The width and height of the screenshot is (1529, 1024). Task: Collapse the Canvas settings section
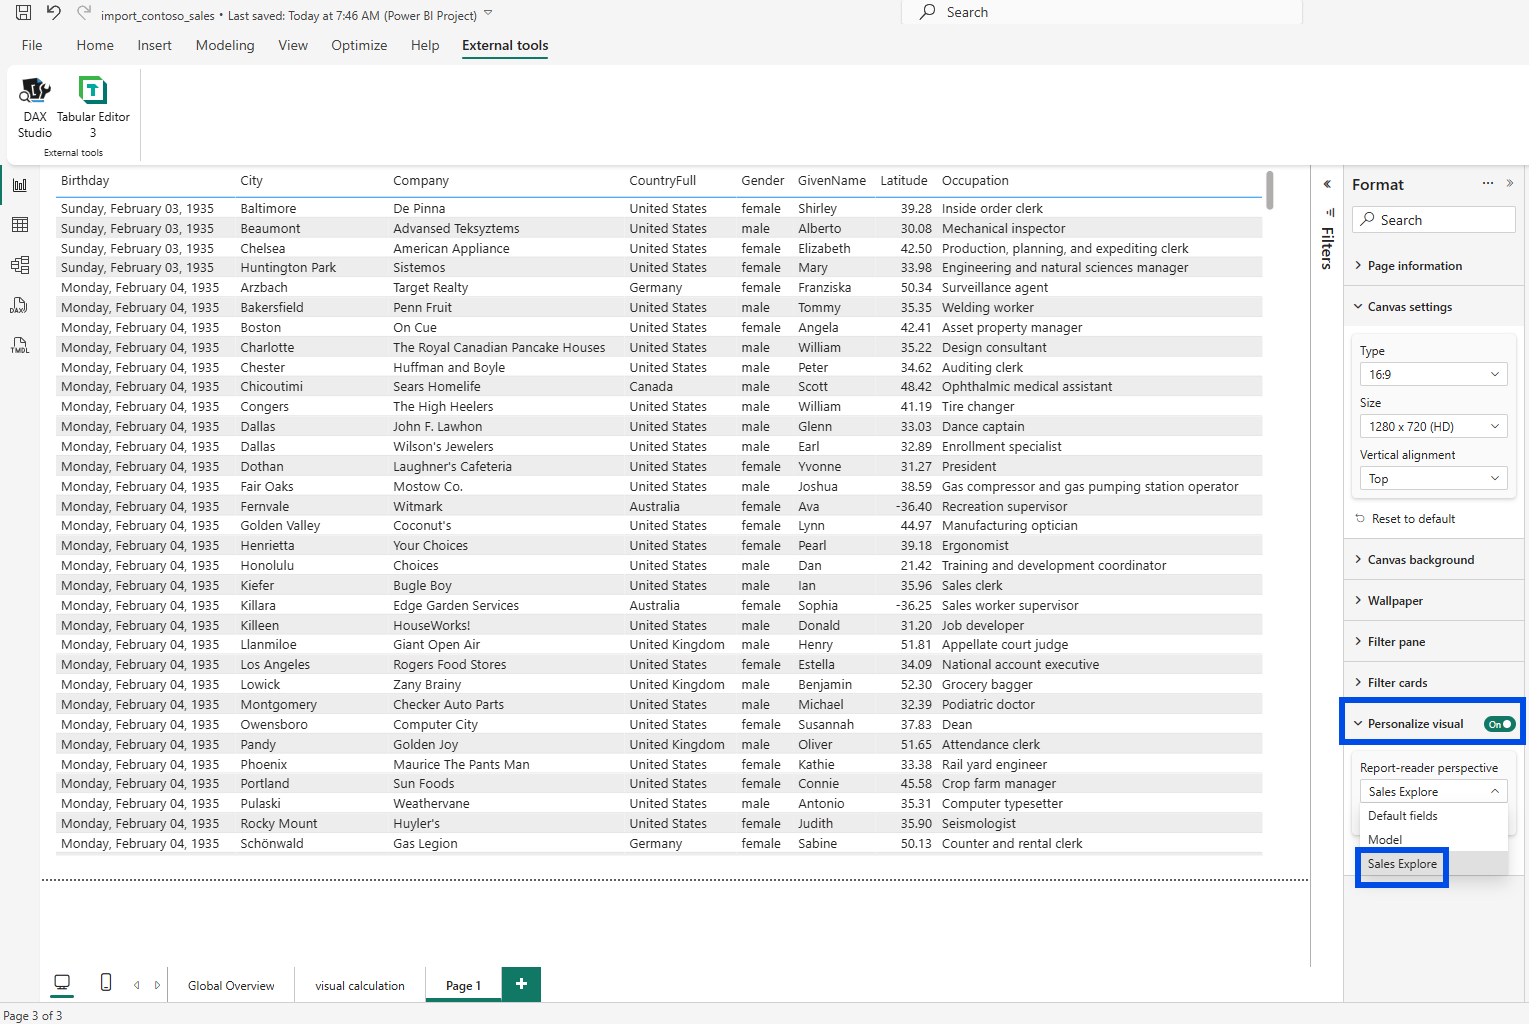click(x=1434, y=307)
